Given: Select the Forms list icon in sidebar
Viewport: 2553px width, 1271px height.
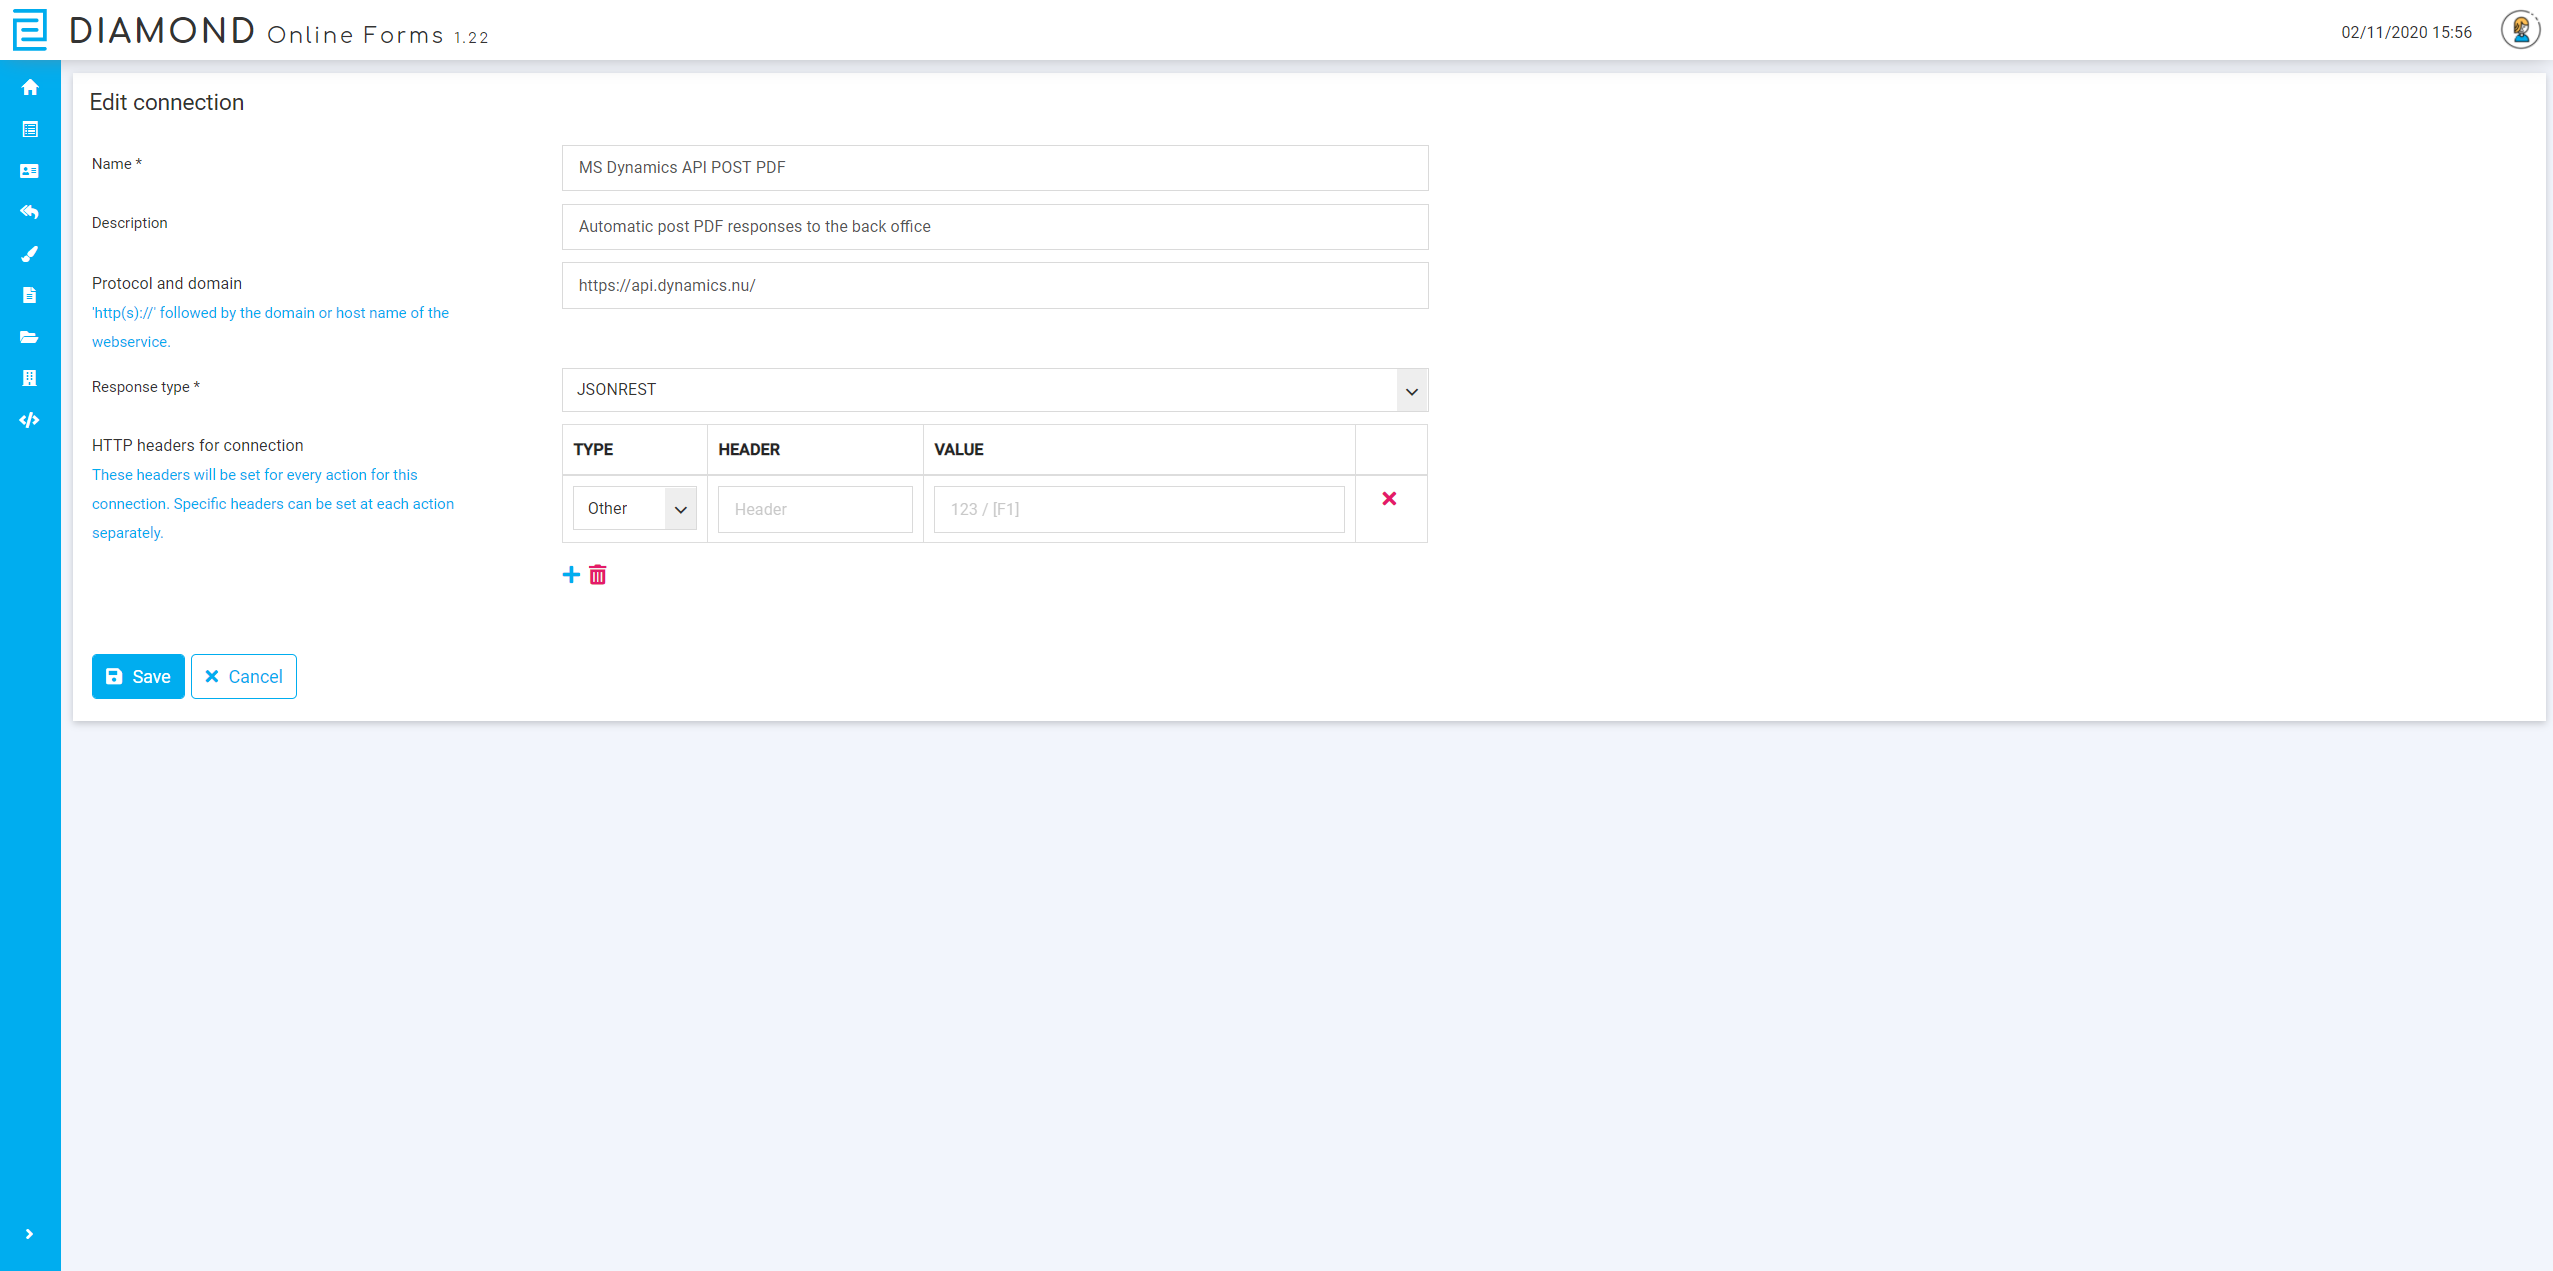Looking at the screenshot, I should pos(29,129).
